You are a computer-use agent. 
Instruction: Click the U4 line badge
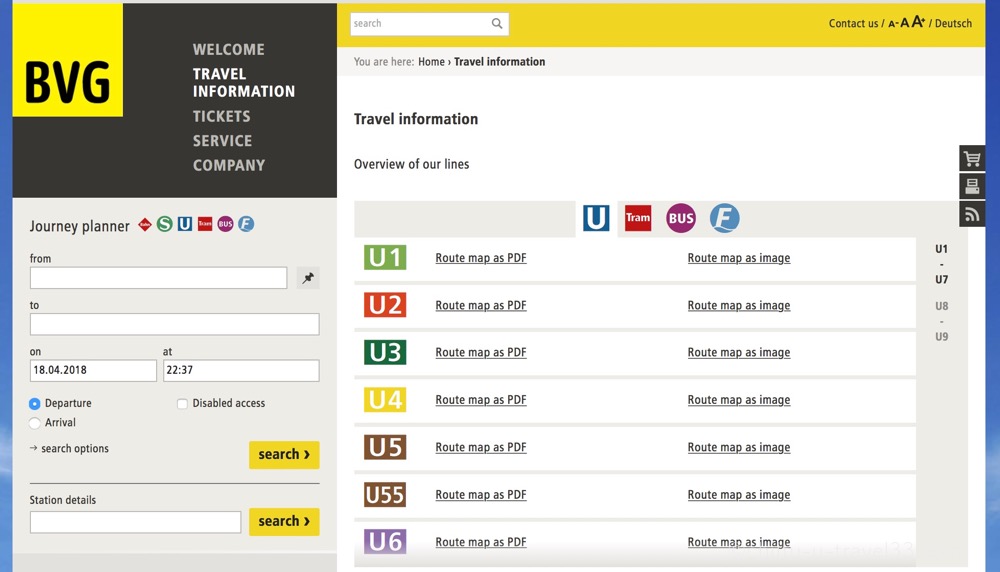[385, 400]
